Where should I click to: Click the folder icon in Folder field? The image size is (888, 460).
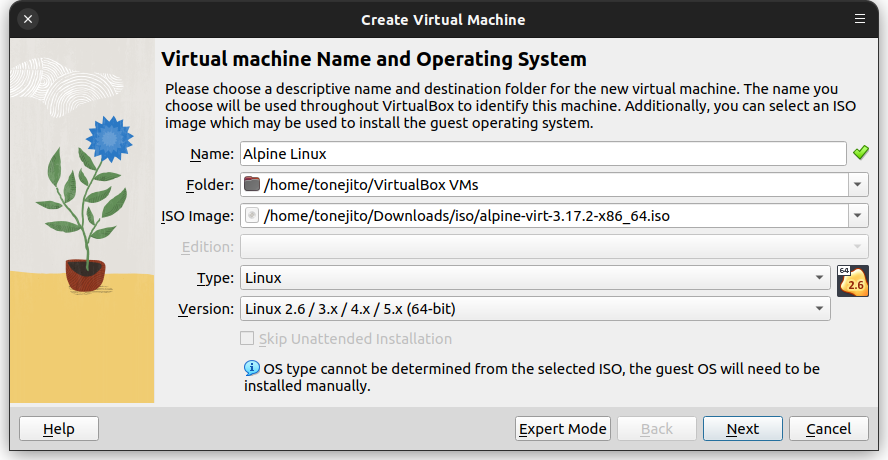click(x=252, y=184)
